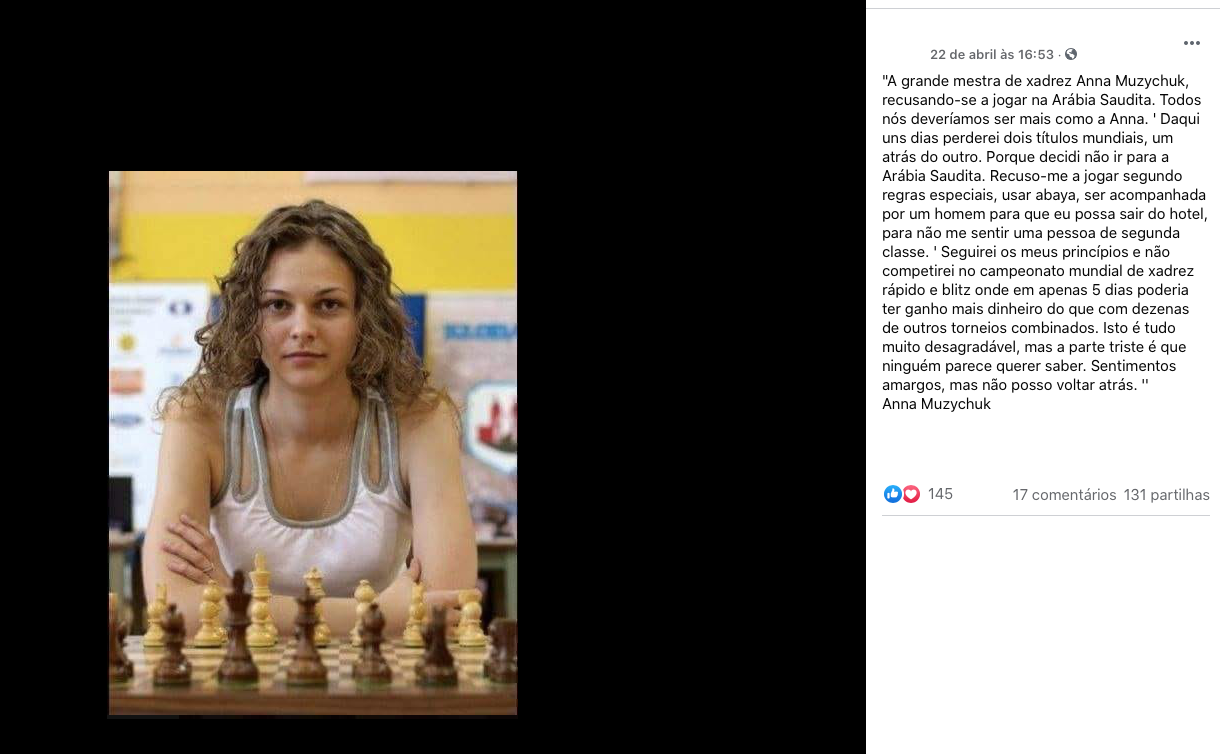The width and height of the screenshot is (1220, 754).
Task: Click the blue thumbs-up Like reaction icon
Action: point(892,494)
